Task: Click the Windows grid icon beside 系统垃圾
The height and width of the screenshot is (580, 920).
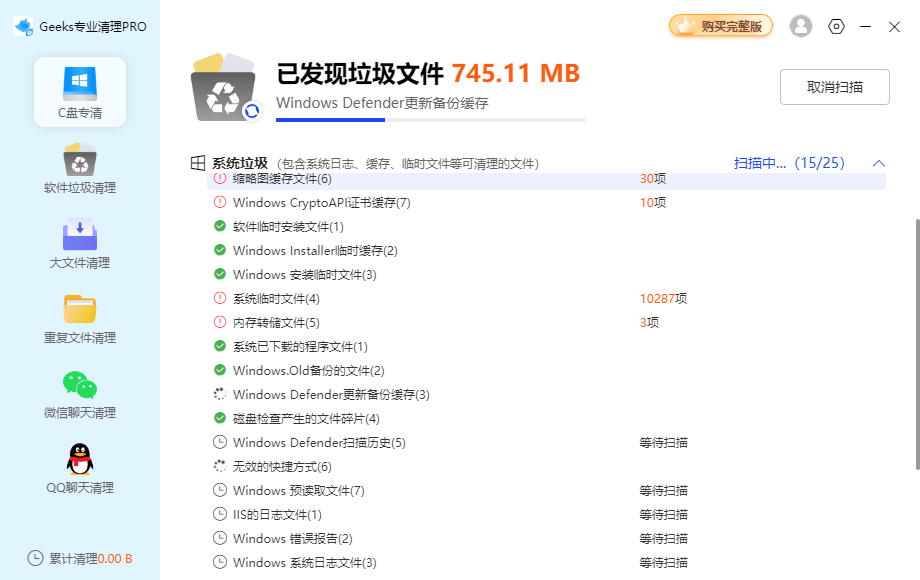Action: (x=198, y=163)
